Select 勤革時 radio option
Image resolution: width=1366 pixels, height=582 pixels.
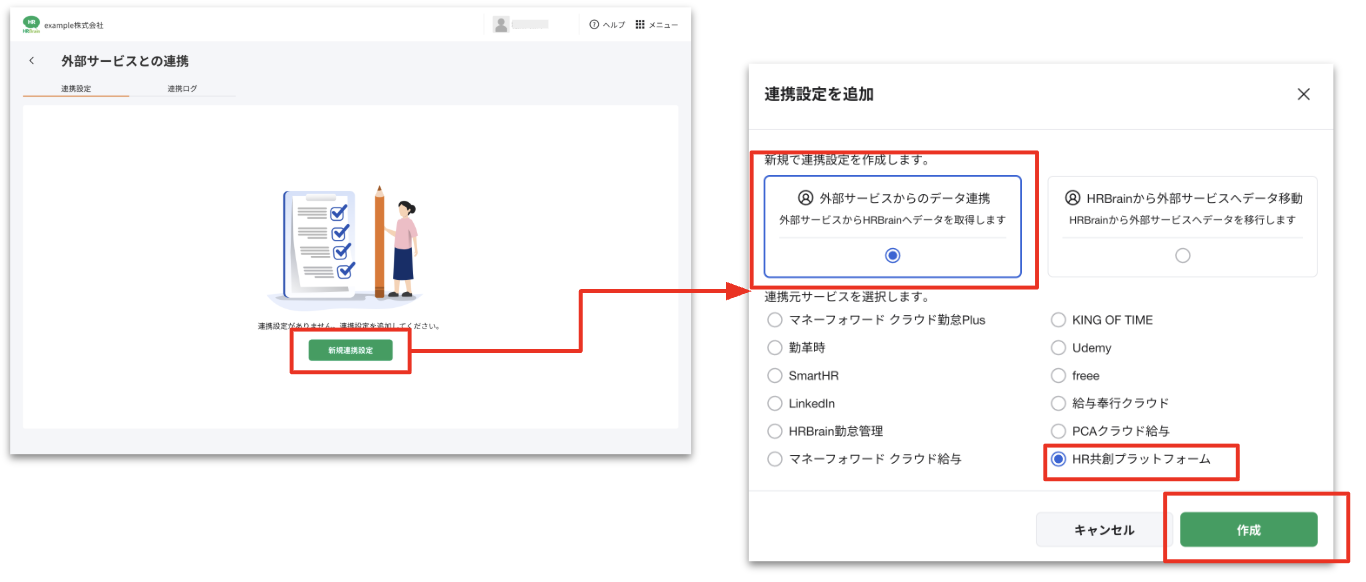[775, 348]
